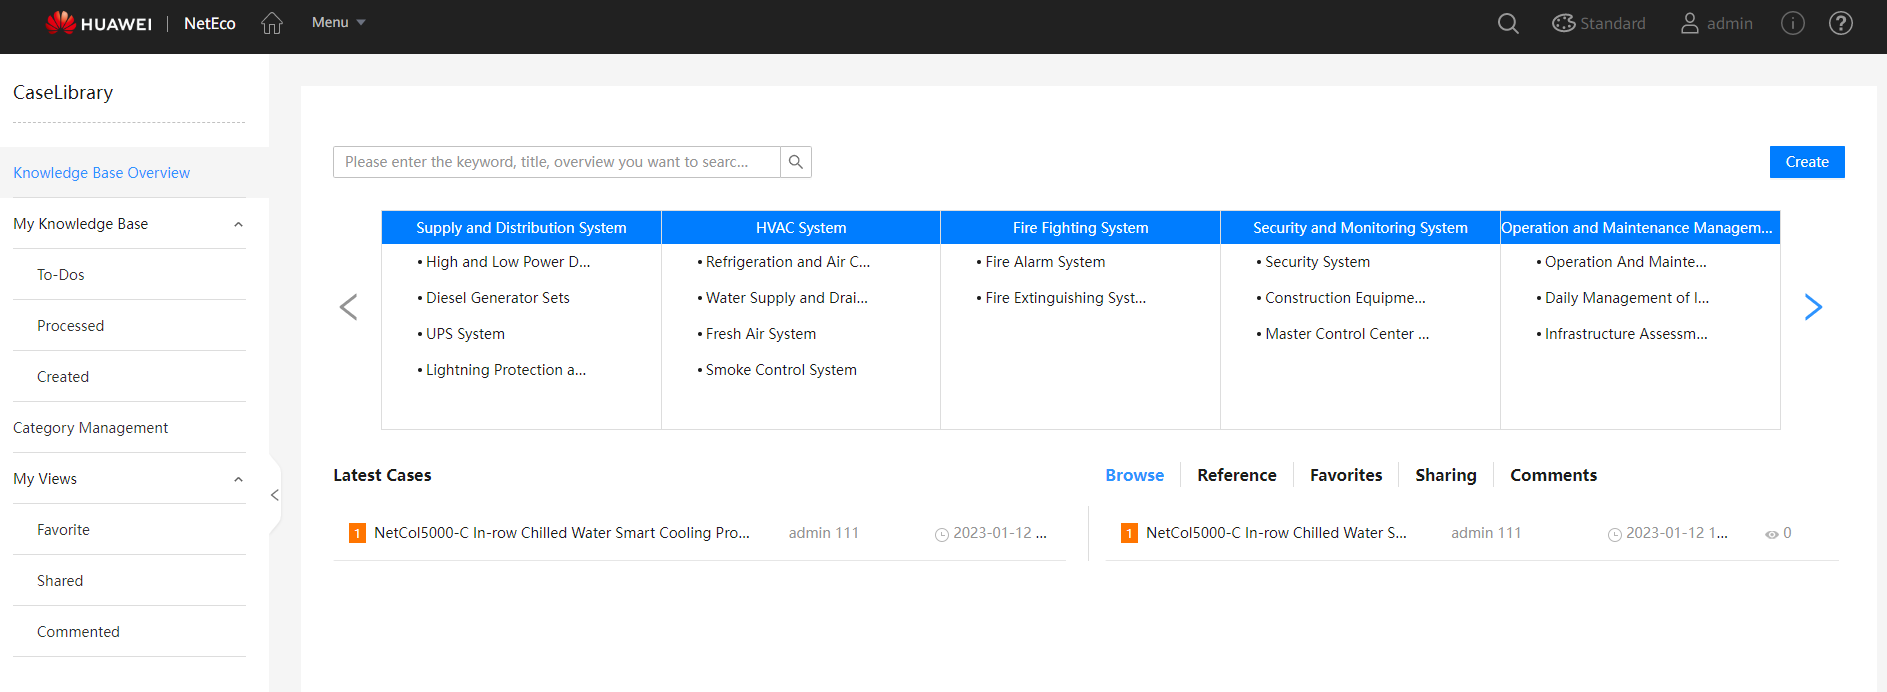Viewport: 1887px width, 692px height.
Task: Open Category Management
Action: (90, 428)
